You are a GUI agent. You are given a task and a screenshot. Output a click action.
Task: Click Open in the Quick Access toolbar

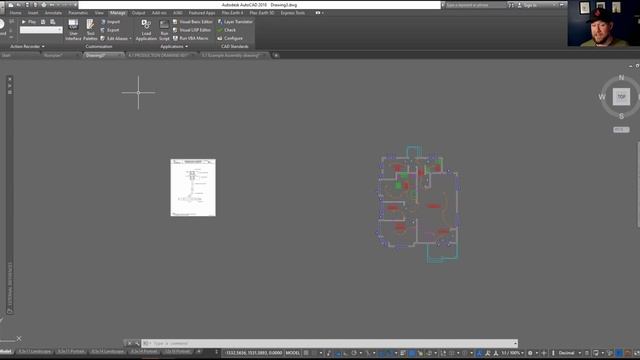point(19,5)
